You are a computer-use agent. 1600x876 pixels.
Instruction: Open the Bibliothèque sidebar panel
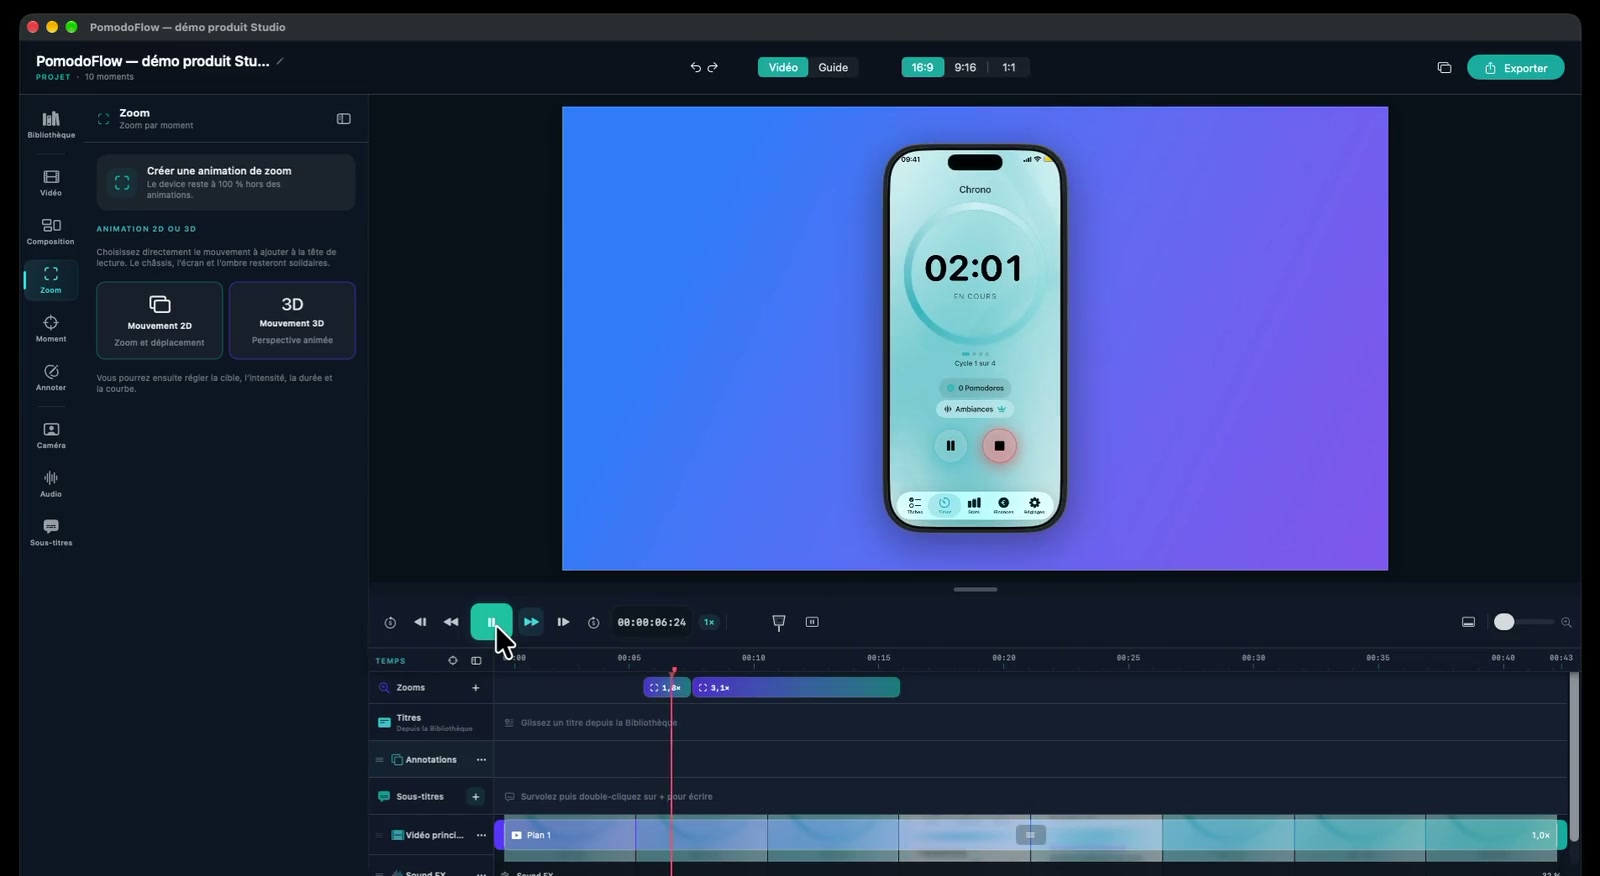[51, 124]
